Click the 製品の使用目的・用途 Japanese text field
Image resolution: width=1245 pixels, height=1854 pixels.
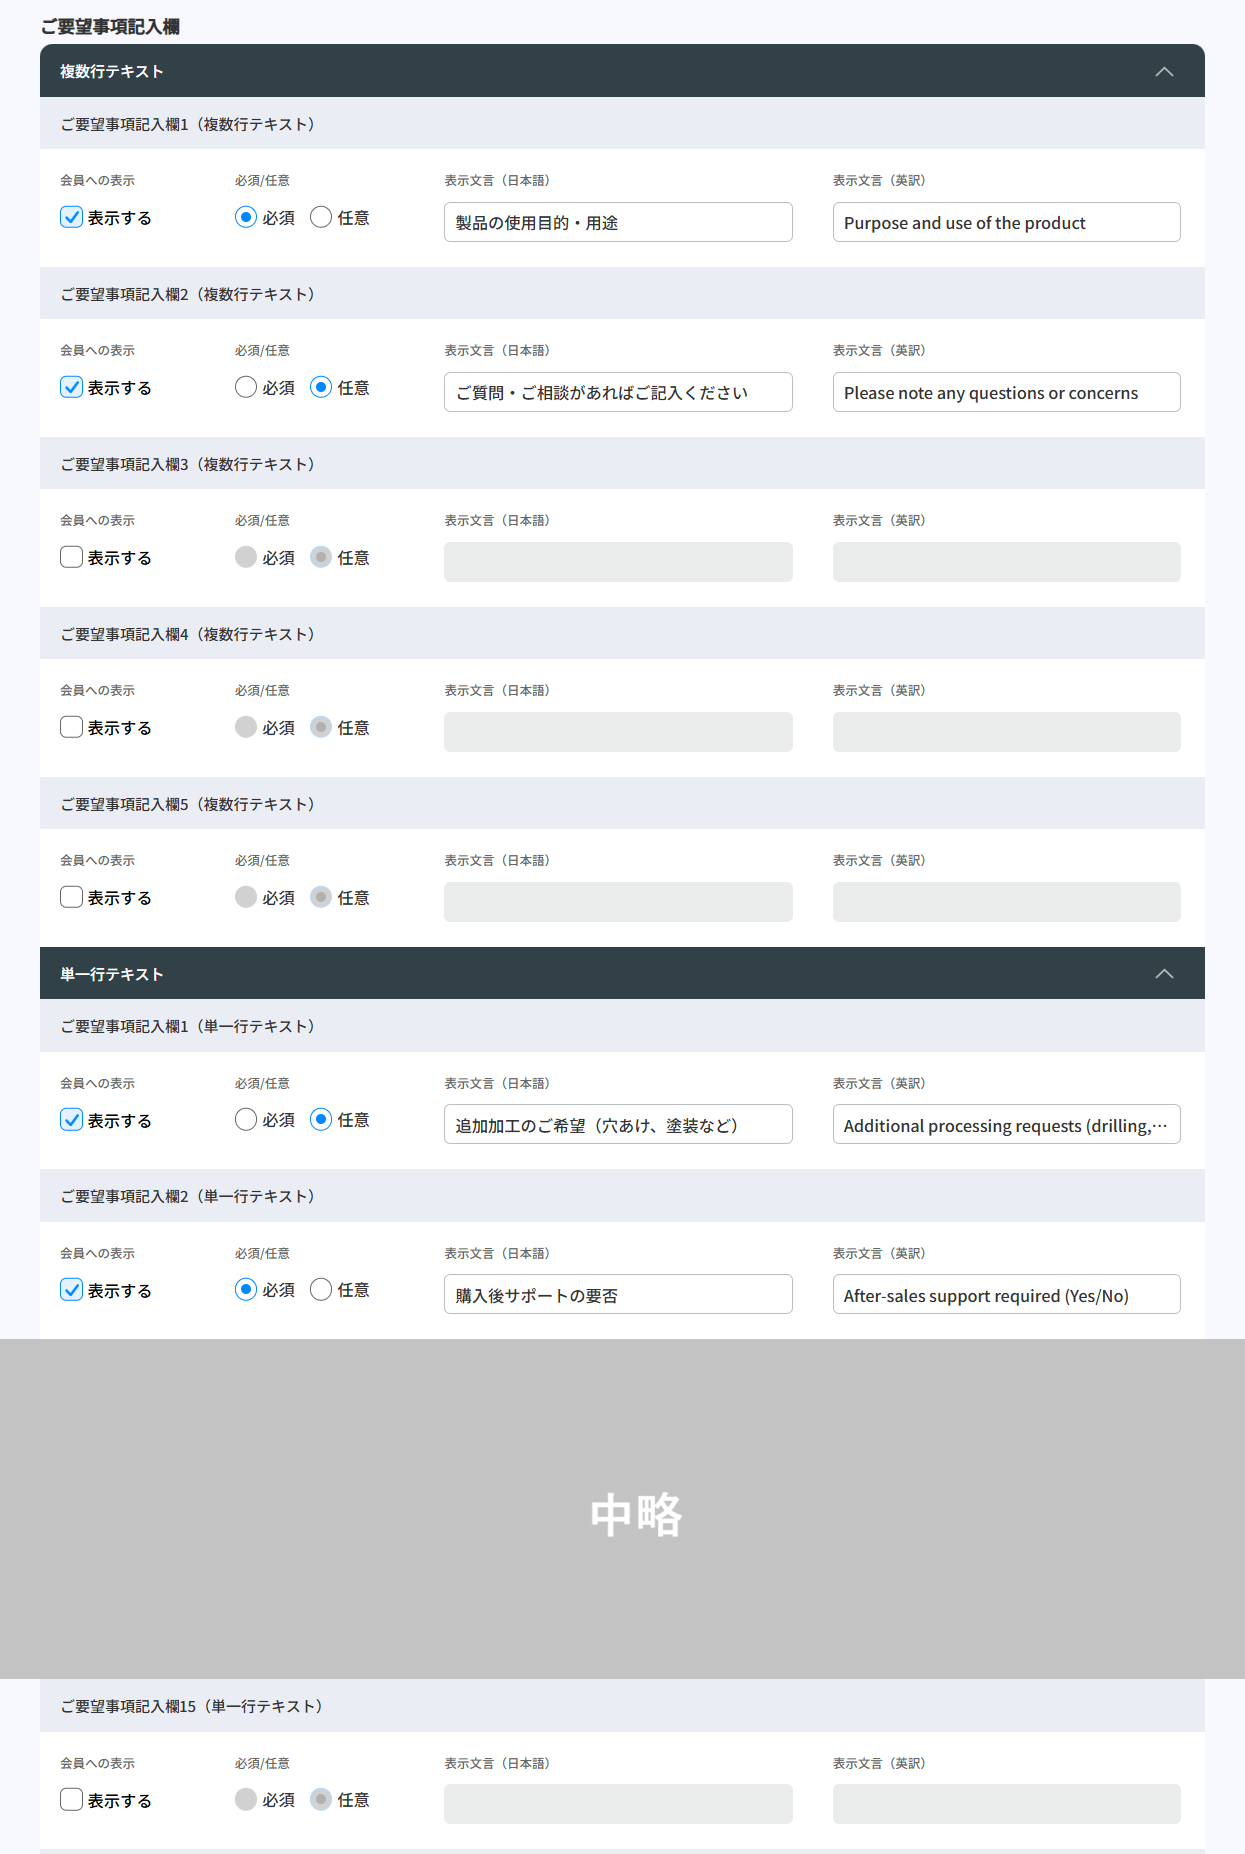point(618,222)
